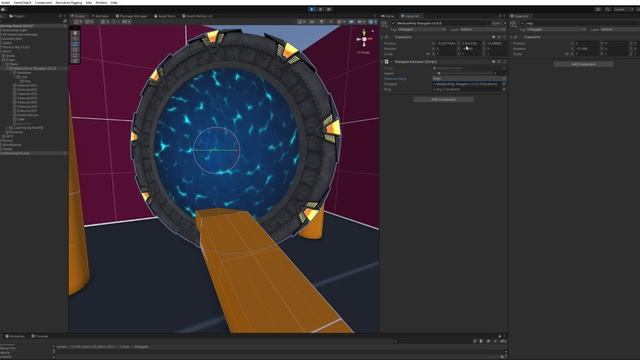The height and width of the screenshot is (360, 640).
Task: Collapse Transform component in first Inspector
Action: click(382, 37)
